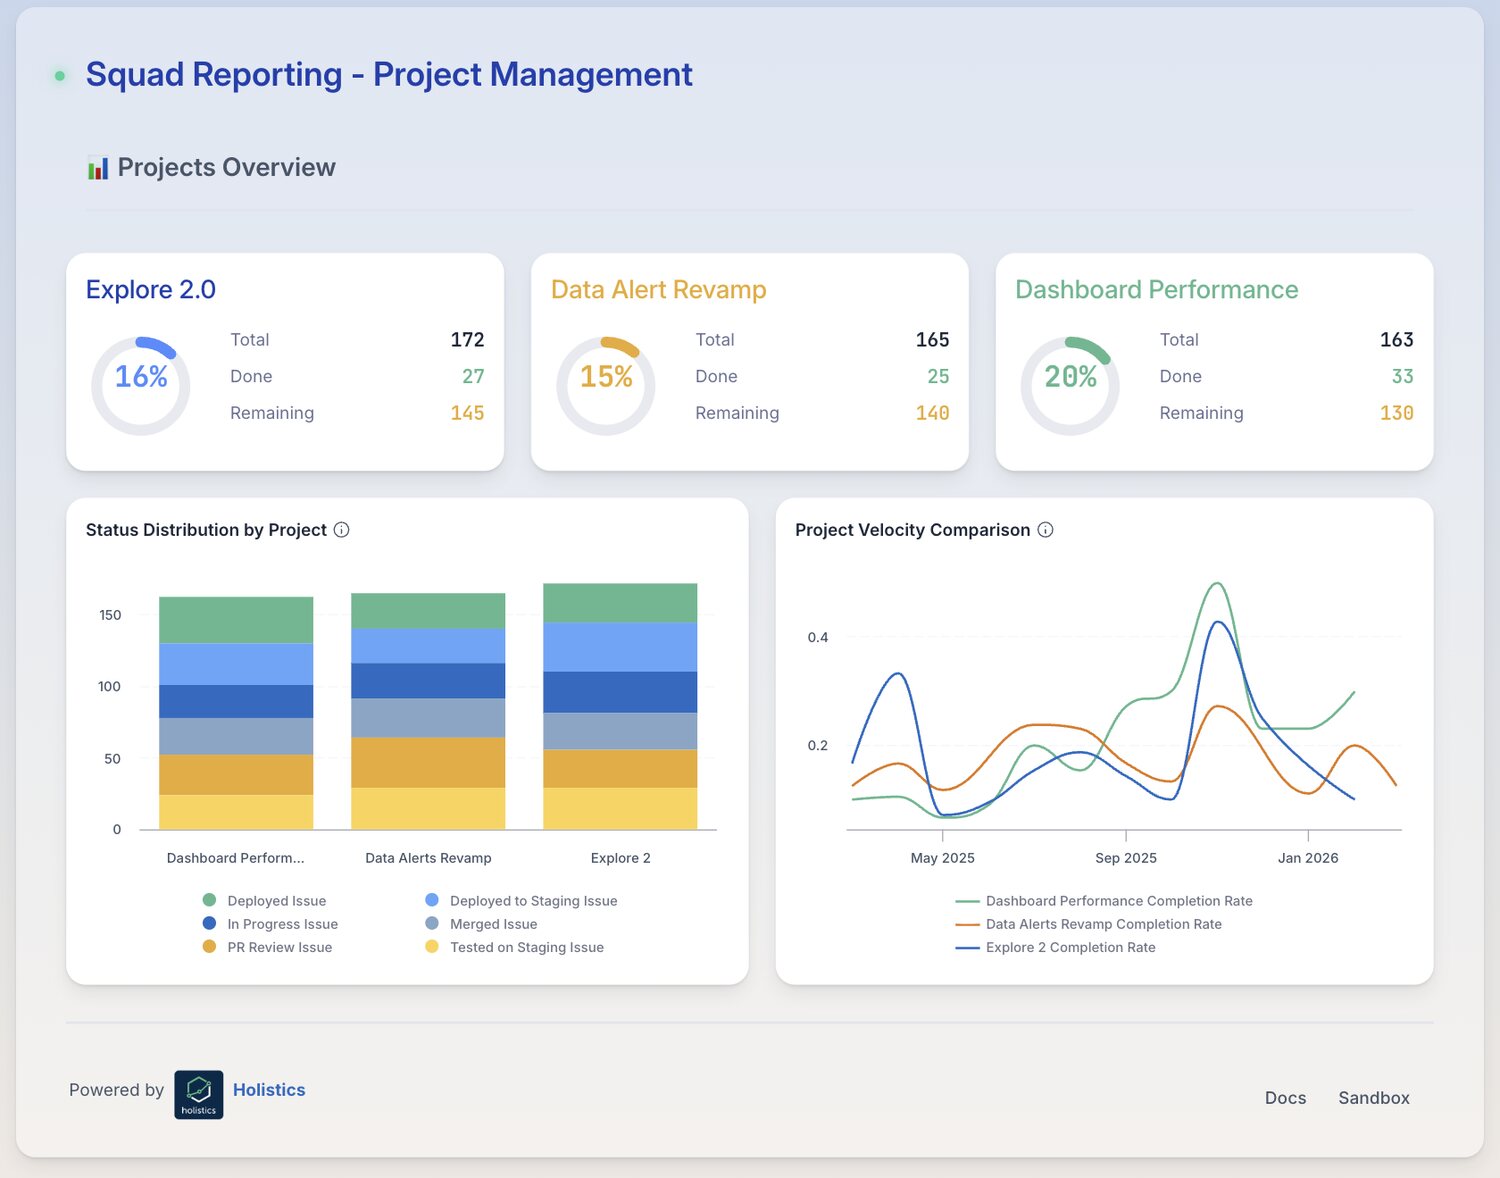The width and height of the screenshot is (1500, 1178).
Task: Click the Dashboard Perform... stacked bar
Action: (236, 713)
